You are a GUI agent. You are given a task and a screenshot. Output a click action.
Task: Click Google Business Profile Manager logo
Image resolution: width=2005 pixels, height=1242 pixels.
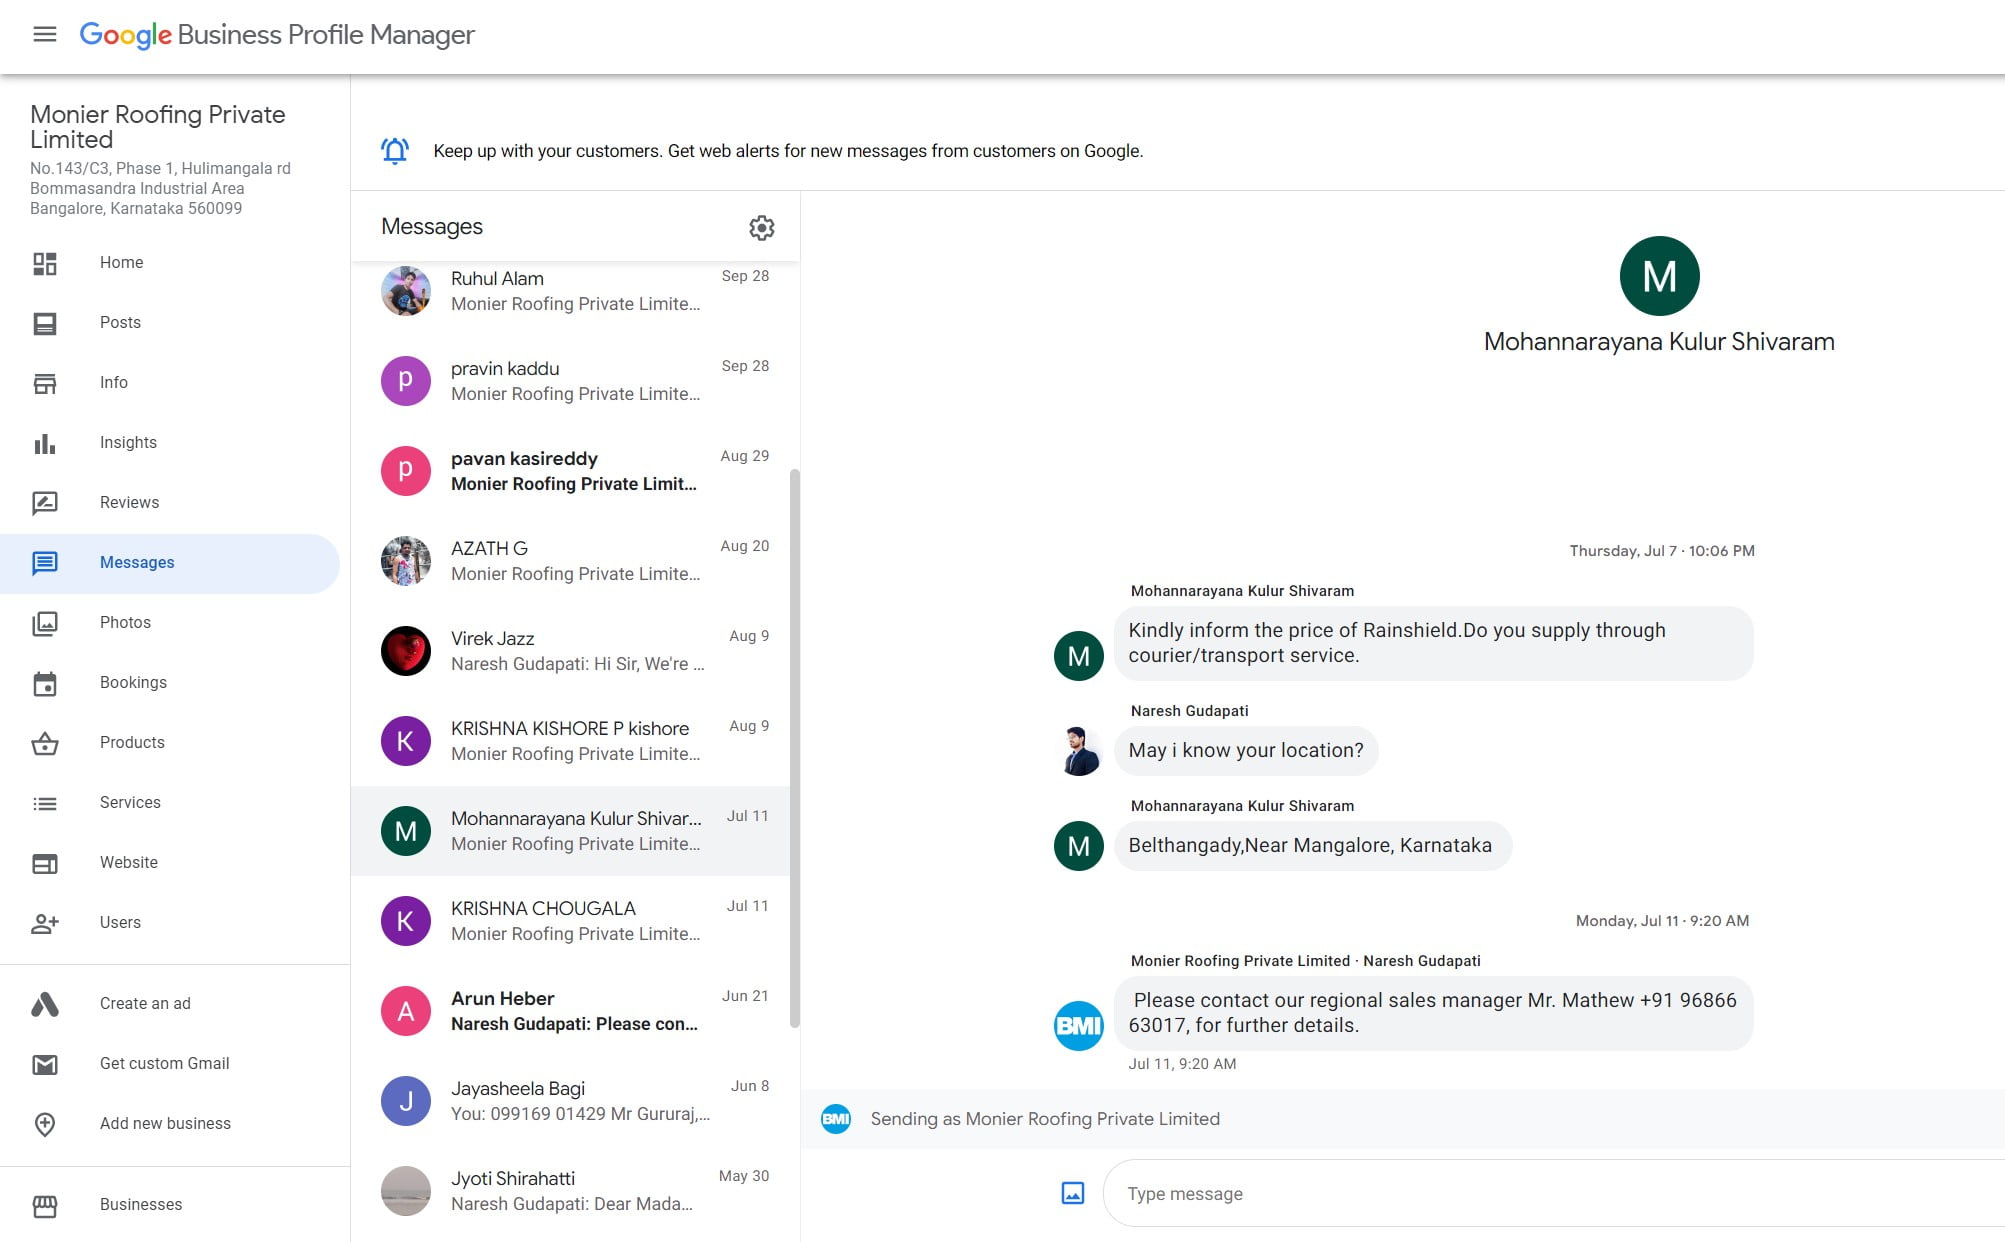[x=277, y=35]
